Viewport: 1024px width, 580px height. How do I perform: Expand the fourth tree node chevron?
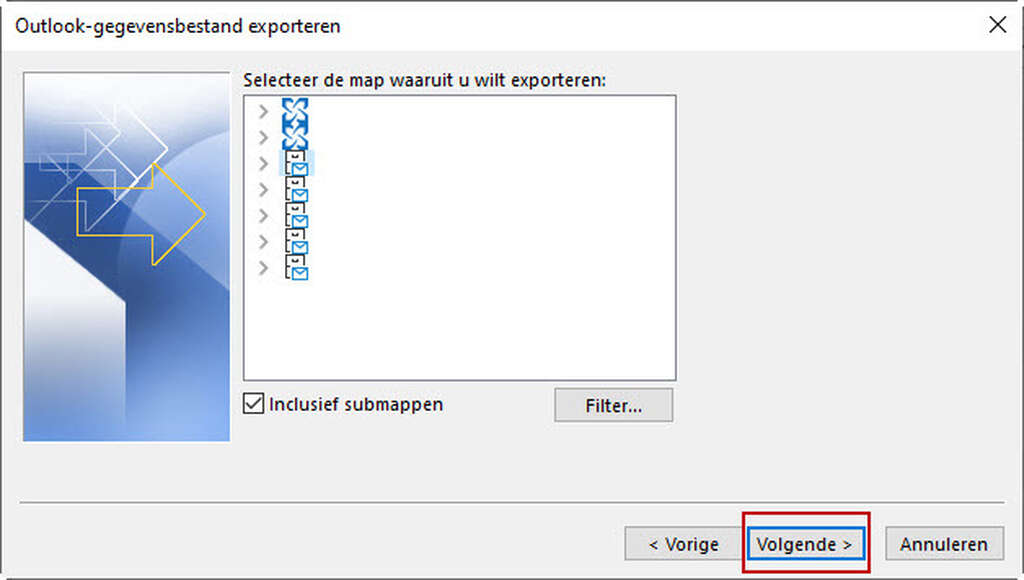263,189
